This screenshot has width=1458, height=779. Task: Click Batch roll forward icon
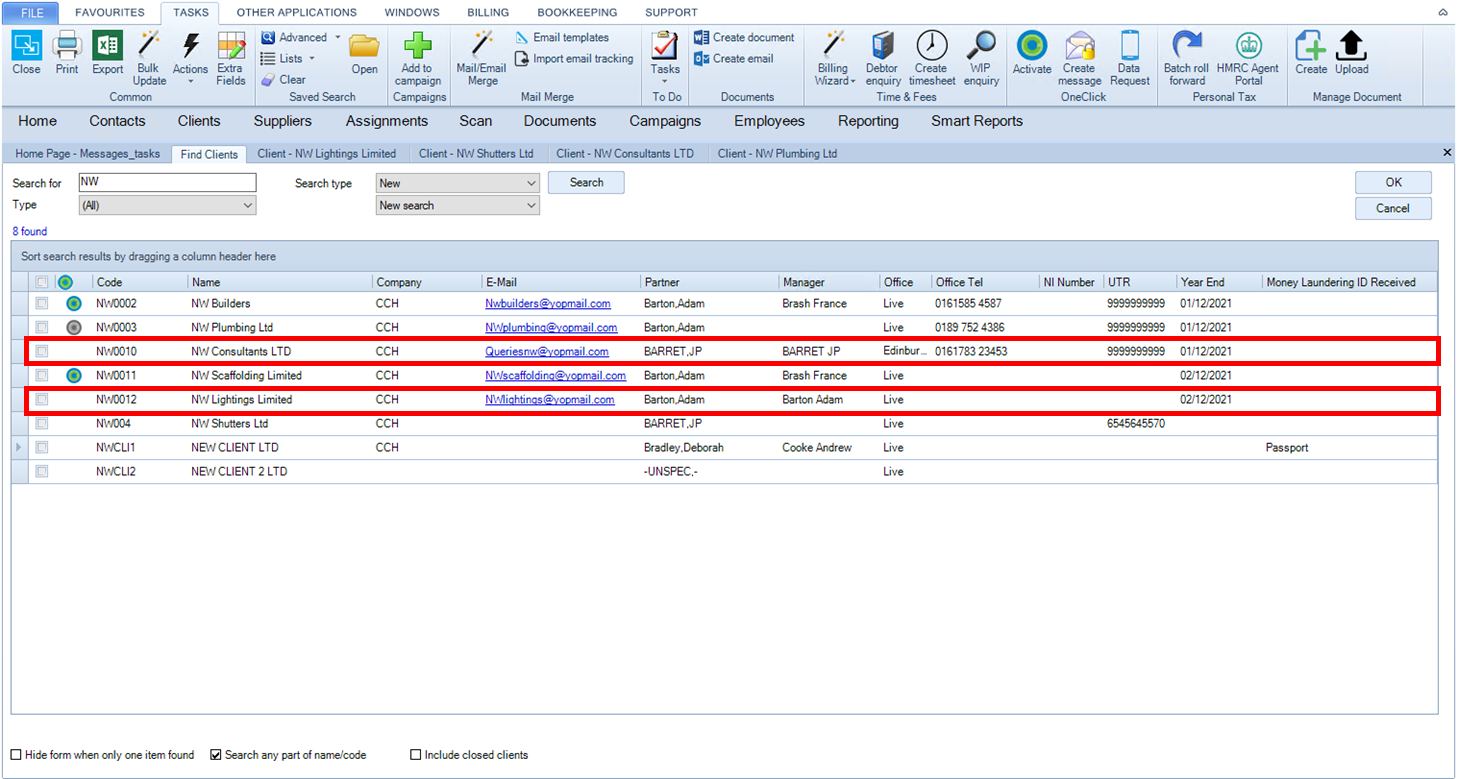pos(1187,46)
